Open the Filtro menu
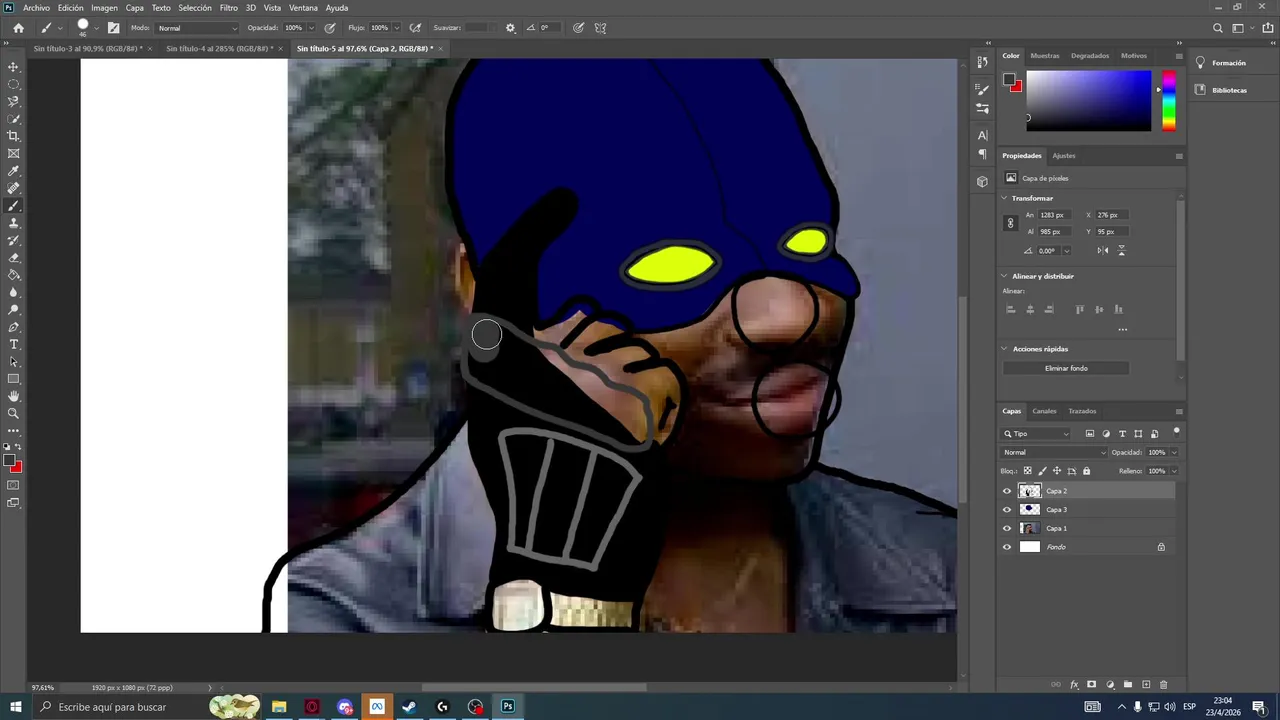 [x=229, y=8]
